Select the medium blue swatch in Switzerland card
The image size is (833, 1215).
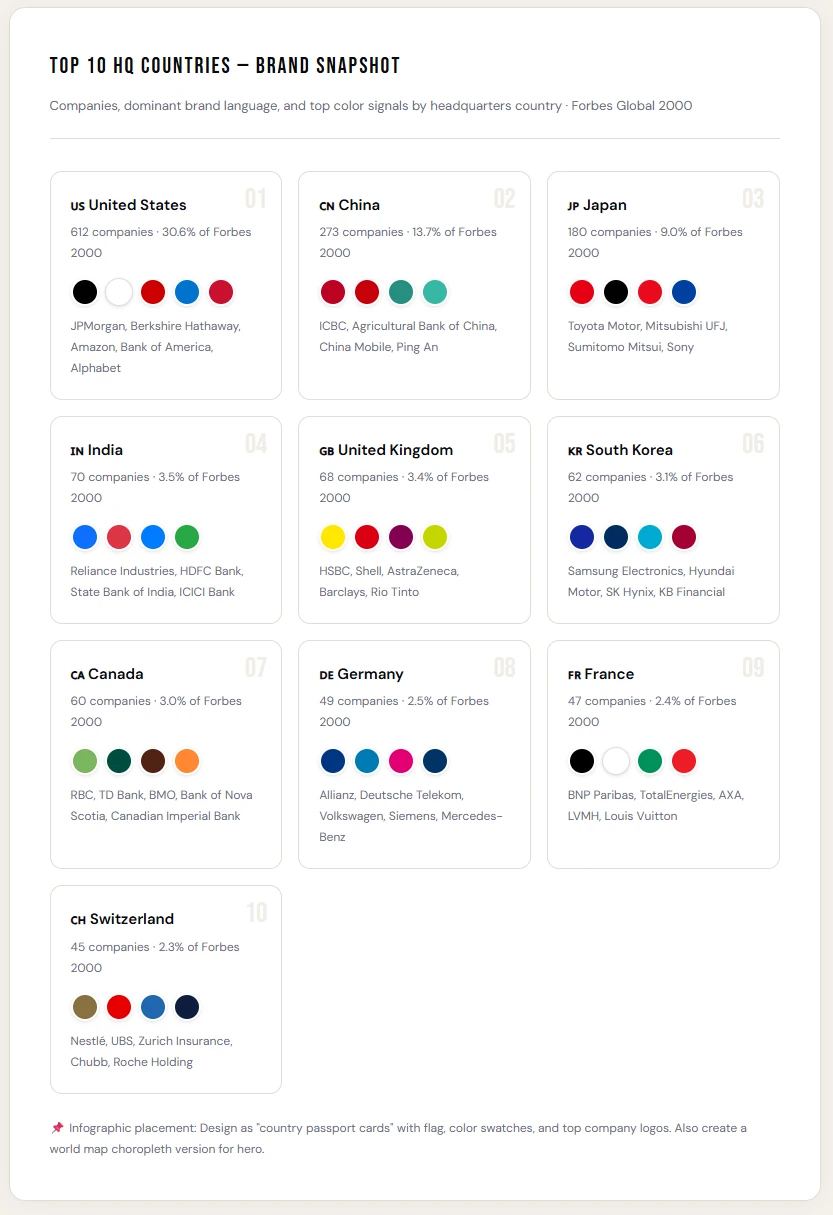(x=153, y=1007)
